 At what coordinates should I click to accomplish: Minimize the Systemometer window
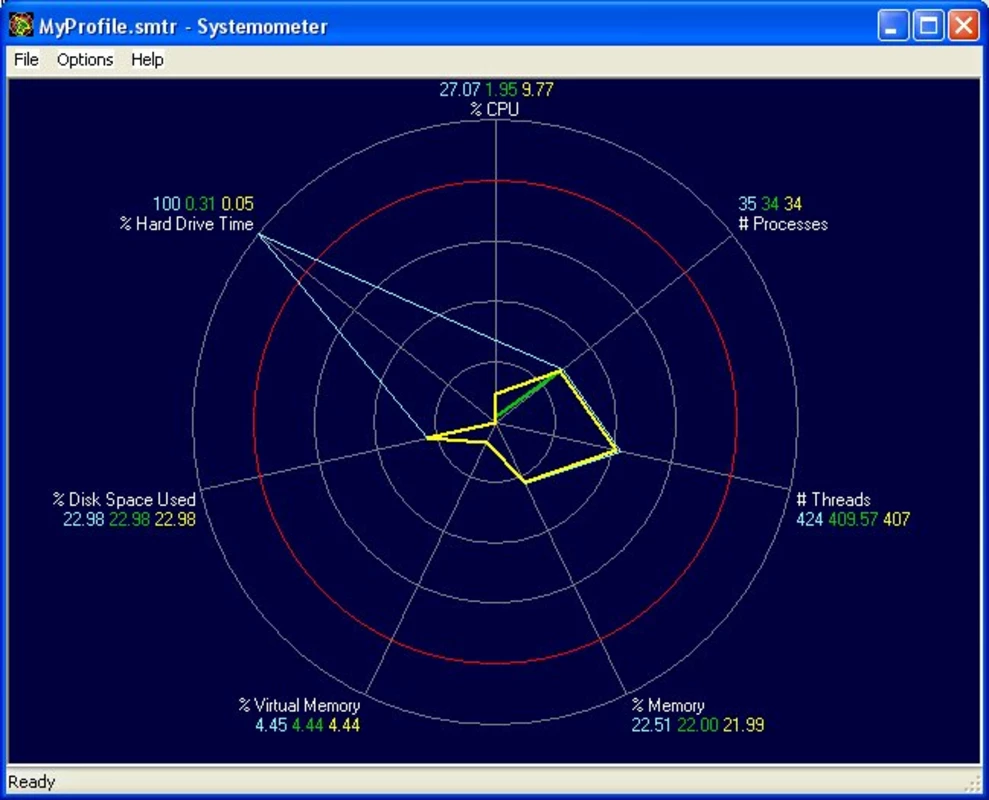893,25
